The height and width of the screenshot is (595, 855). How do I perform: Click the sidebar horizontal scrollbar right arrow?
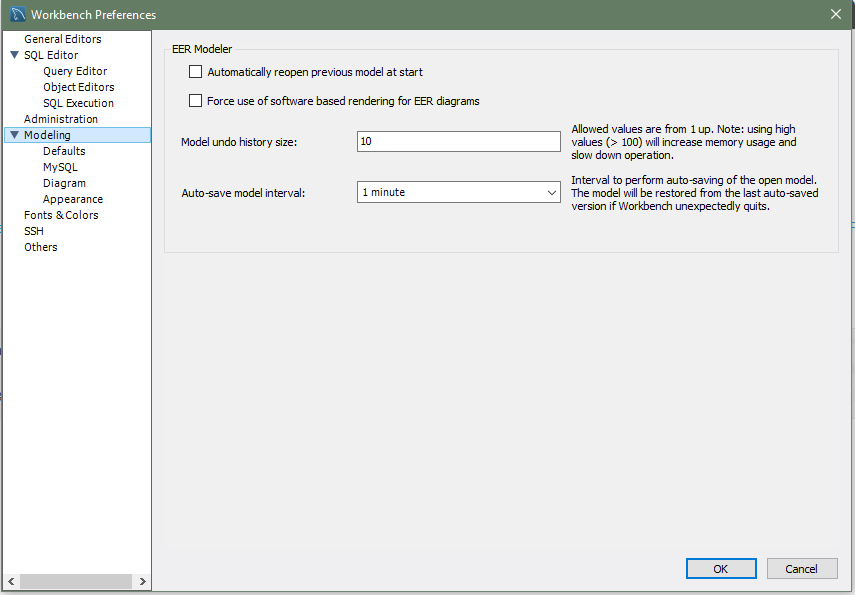click(x=143, y=581)
